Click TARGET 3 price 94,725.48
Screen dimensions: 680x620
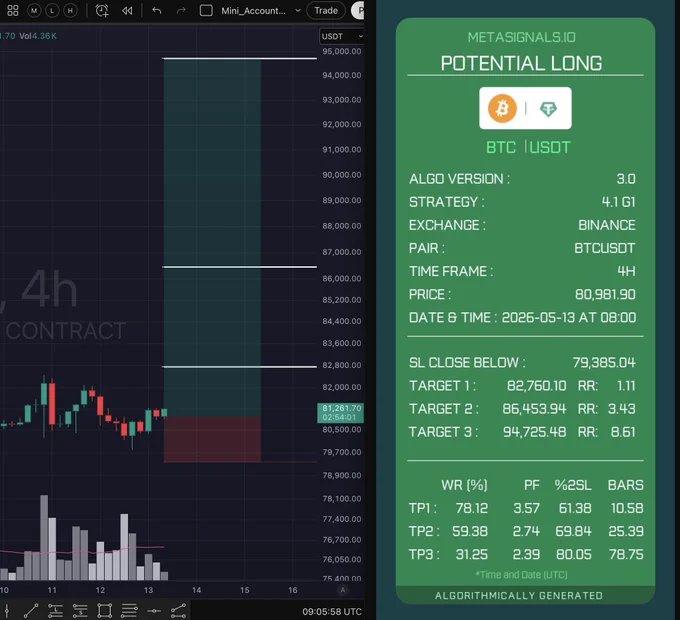pyautogui.click(x=534, y=432)
